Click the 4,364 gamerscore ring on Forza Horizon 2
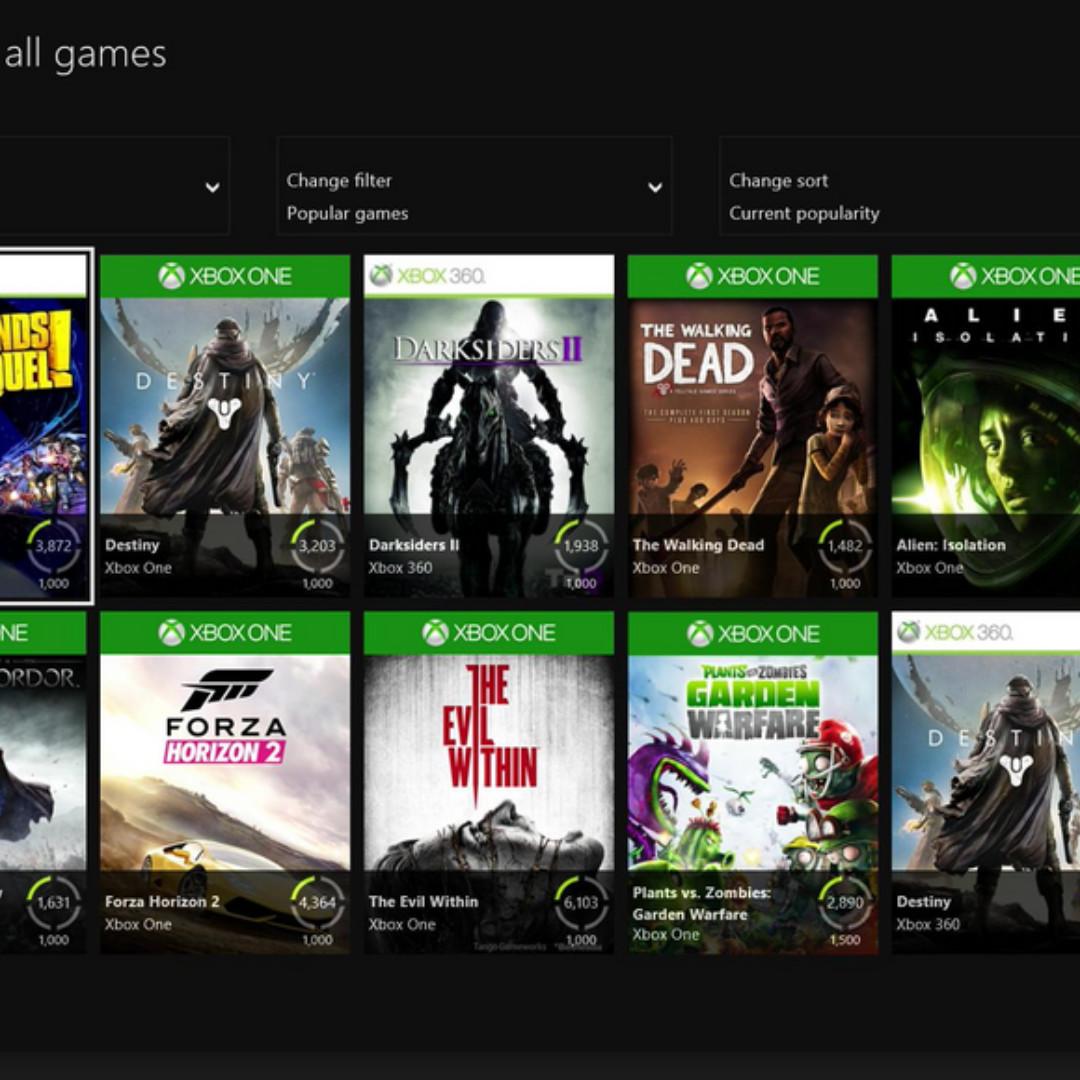Image resolution: width=1080 pixels, height=1080 pixels. click(x=318, y=903)
